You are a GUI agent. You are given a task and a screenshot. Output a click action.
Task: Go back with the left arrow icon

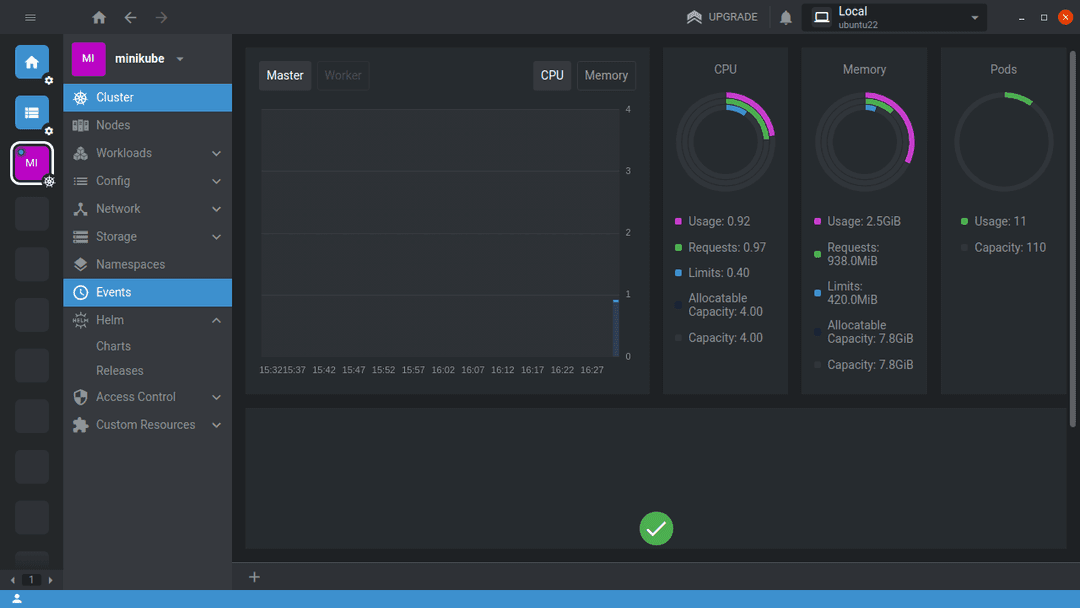(x=130, y=18)
